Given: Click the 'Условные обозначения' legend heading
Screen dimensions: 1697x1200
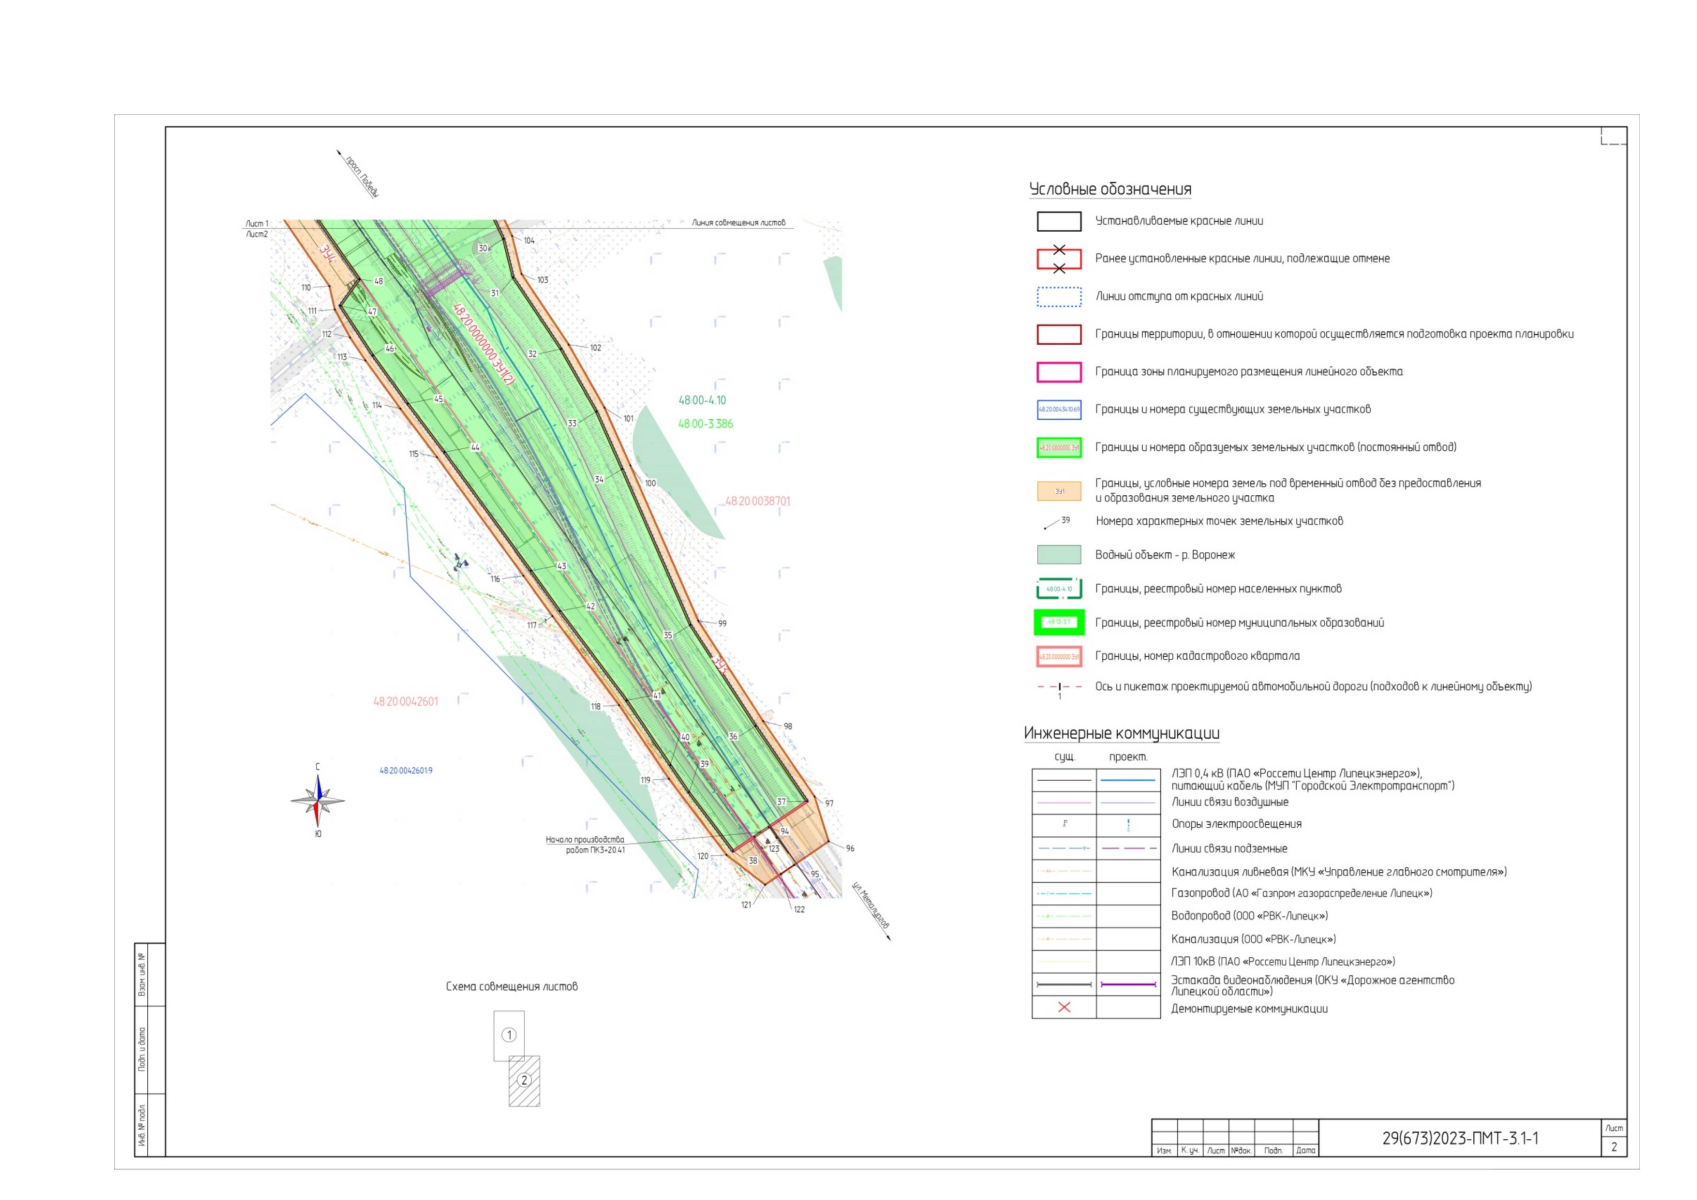Looking at the screenshot, I should (x=1110, y=189).
